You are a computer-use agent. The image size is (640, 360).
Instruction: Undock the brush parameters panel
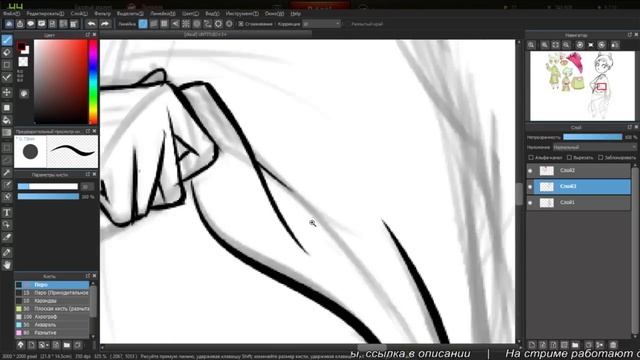[88, 174]
